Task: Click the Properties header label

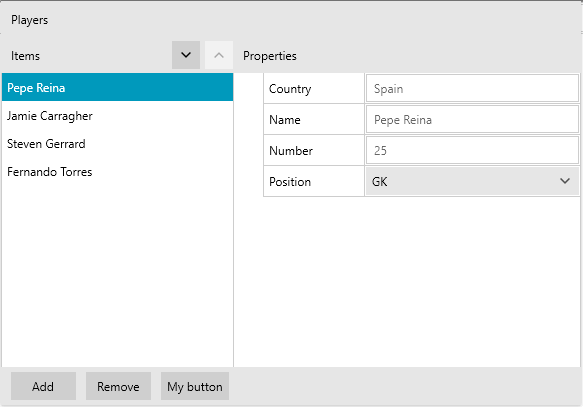Action: click(270, 56)
